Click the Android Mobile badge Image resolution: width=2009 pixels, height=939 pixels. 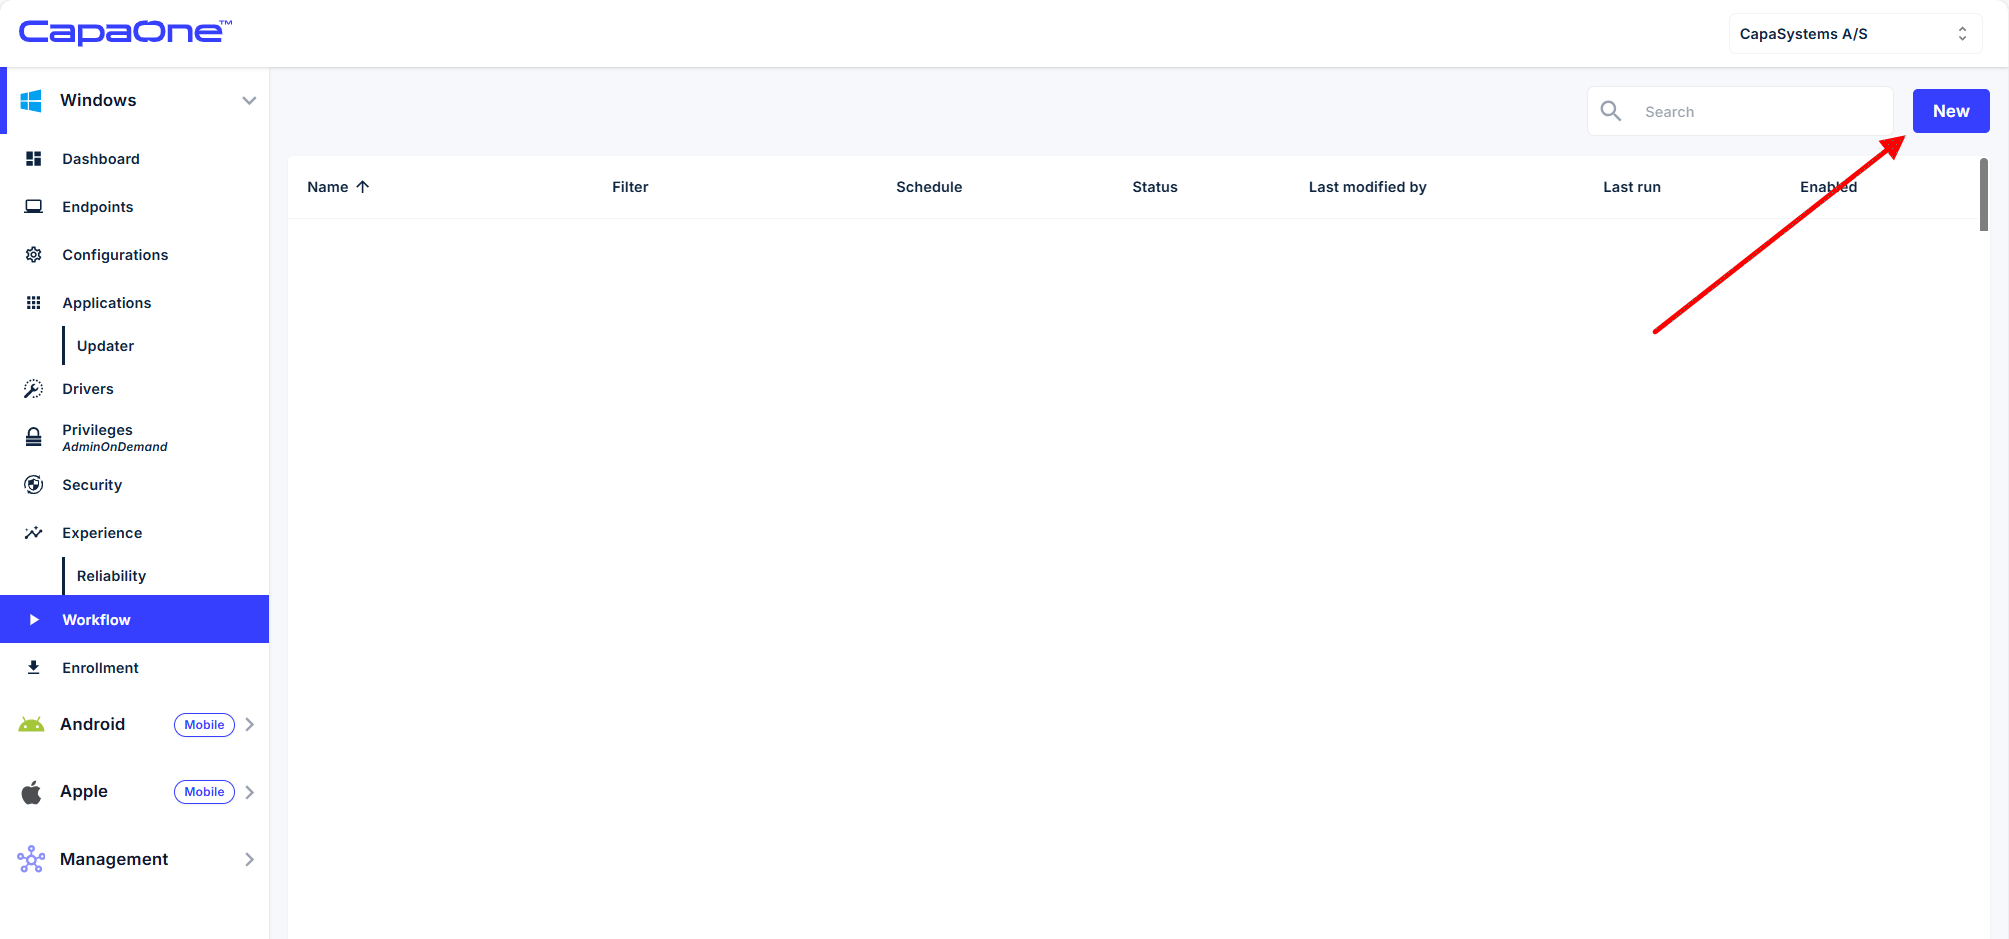(204, 725)
